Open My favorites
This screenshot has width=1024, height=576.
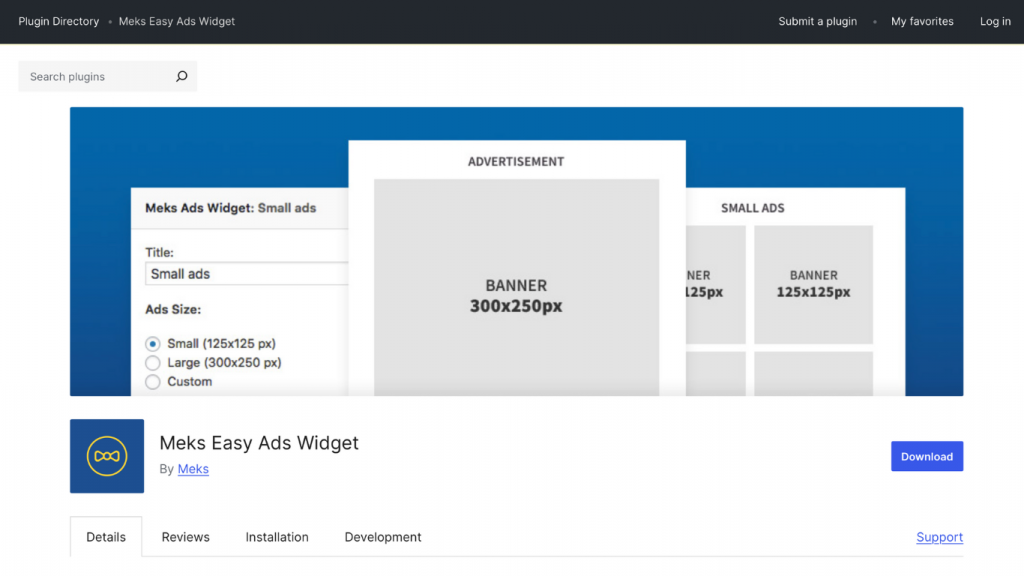pos(921,21)
